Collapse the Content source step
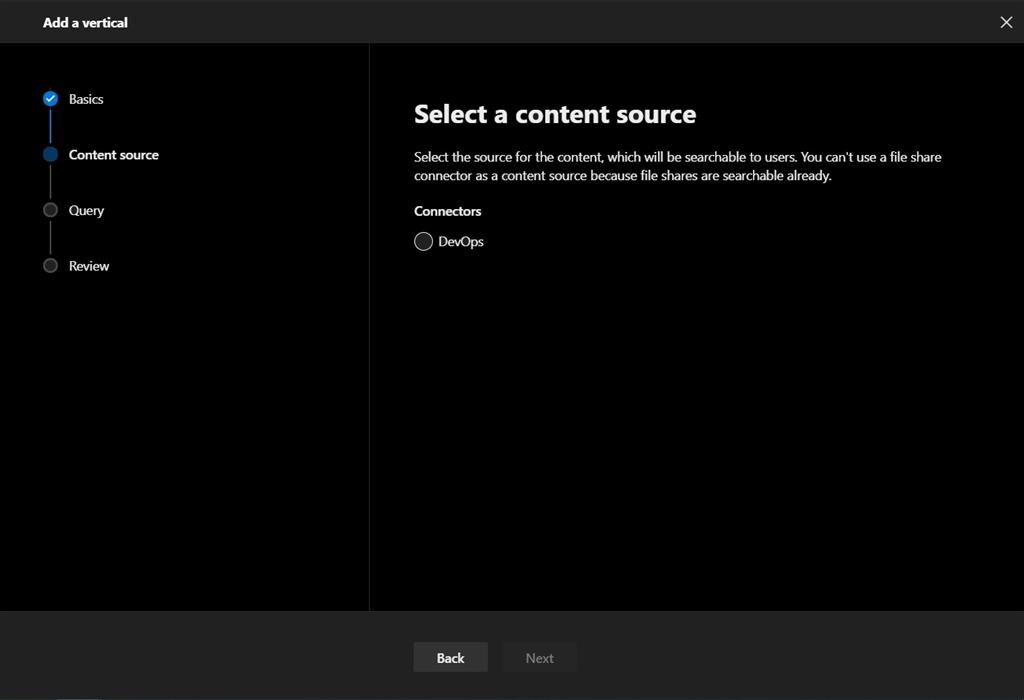1024x700 pixels. (113, 154)
